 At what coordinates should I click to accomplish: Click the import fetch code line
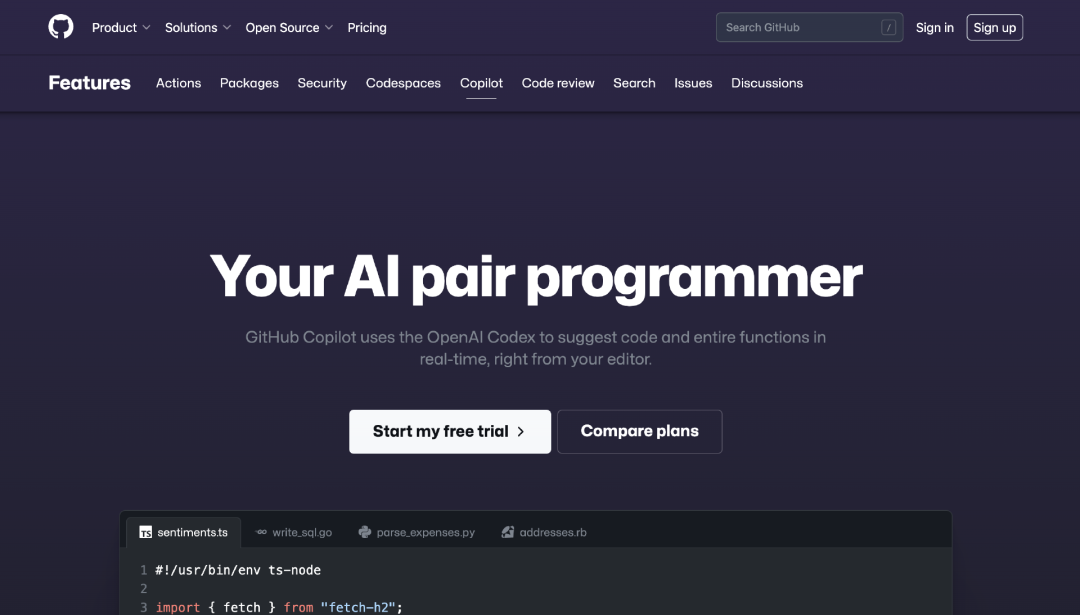pos(279,607)
